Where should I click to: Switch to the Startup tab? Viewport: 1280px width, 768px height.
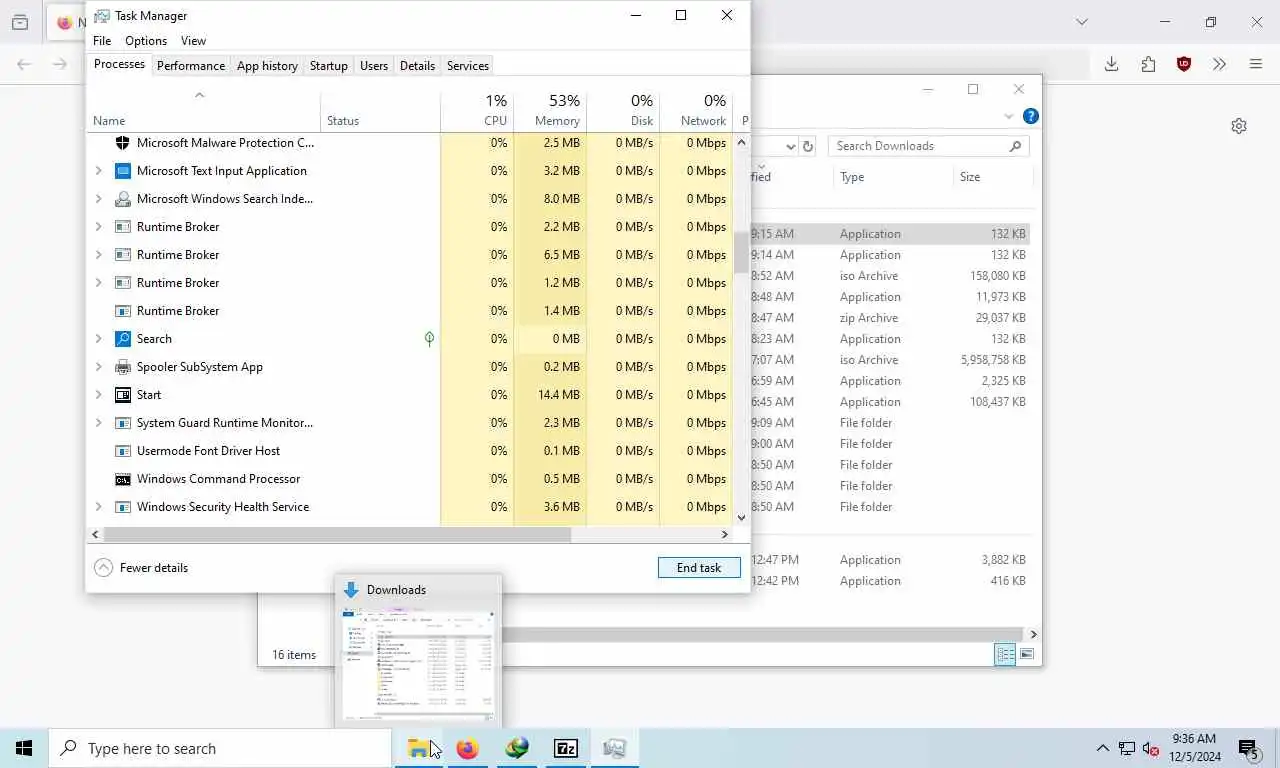pos(328,66)
